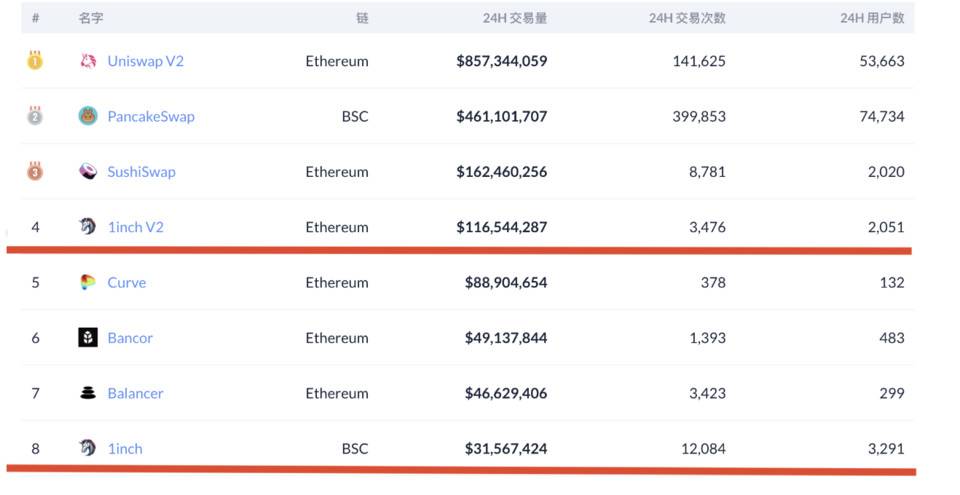960x495 pixels.
Task: Click the 链 column header
Action: [361, 18]
